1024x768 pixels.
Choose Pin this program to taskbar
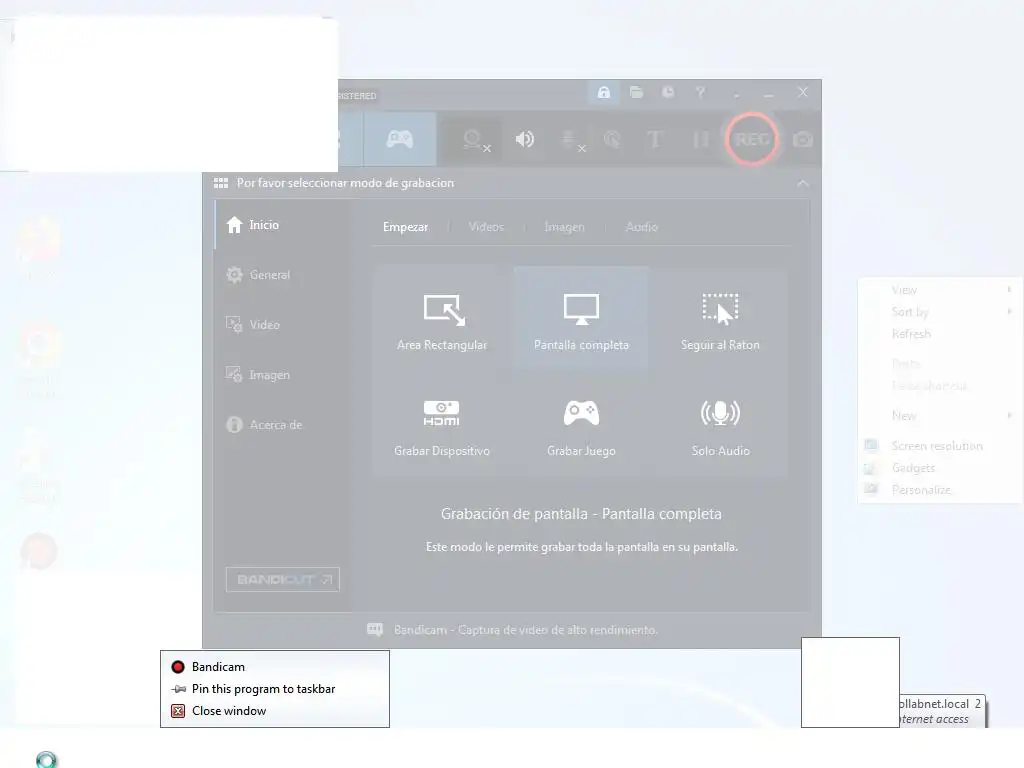point(275,689)
